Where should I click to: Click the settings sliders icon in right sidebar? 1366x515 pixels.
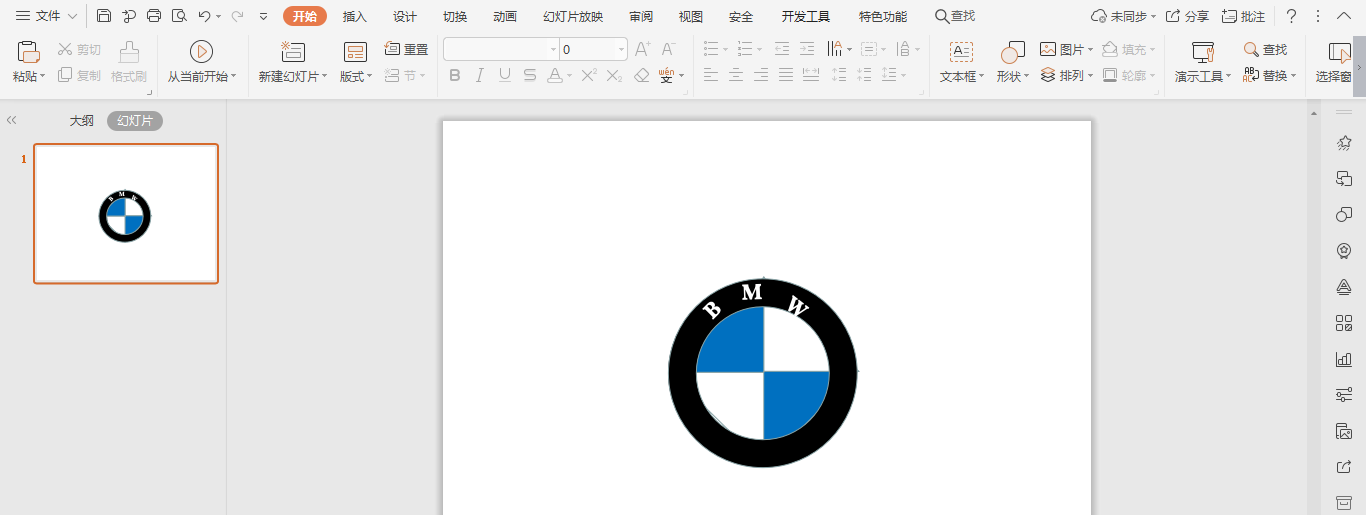(x=1344, y=395)
